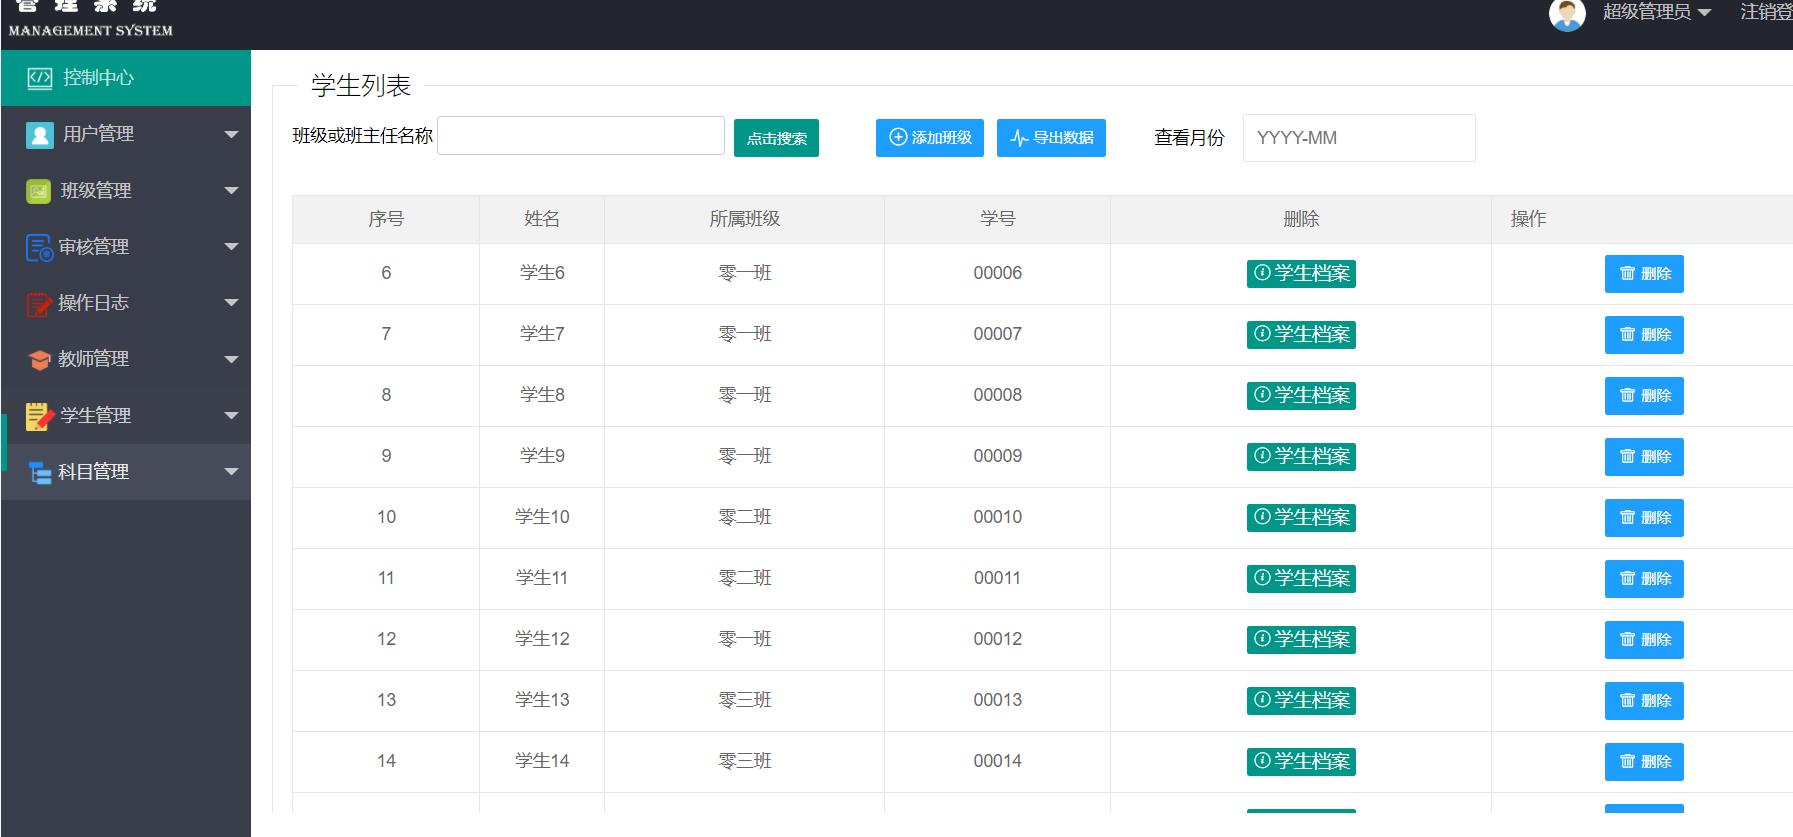The height and width of the screenshot is (837, 1793).
Task: Expand 班级管理 submenu arrow
Action: pyautogui.click(x=231, y=190)
